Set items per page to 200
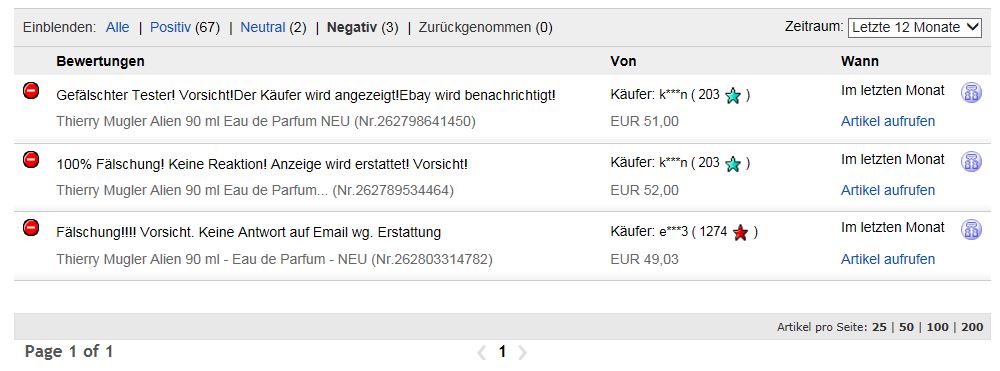 coord(972,327)
